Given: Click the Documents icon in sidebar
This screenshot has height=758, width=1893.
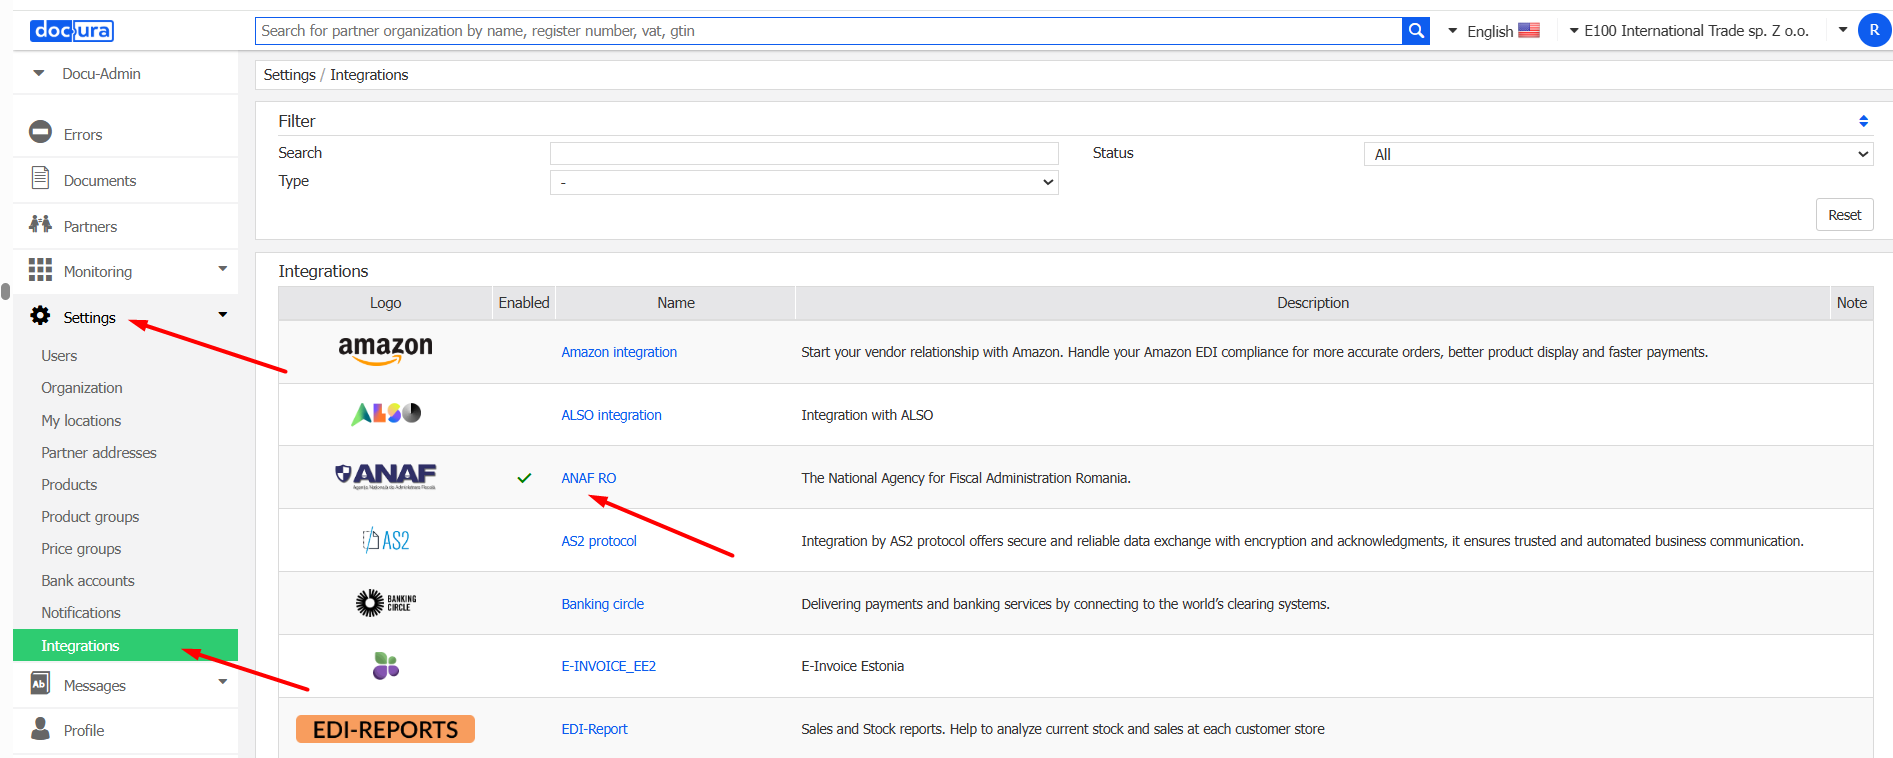Looking at the screenshot, I should (x=40, y=178).
